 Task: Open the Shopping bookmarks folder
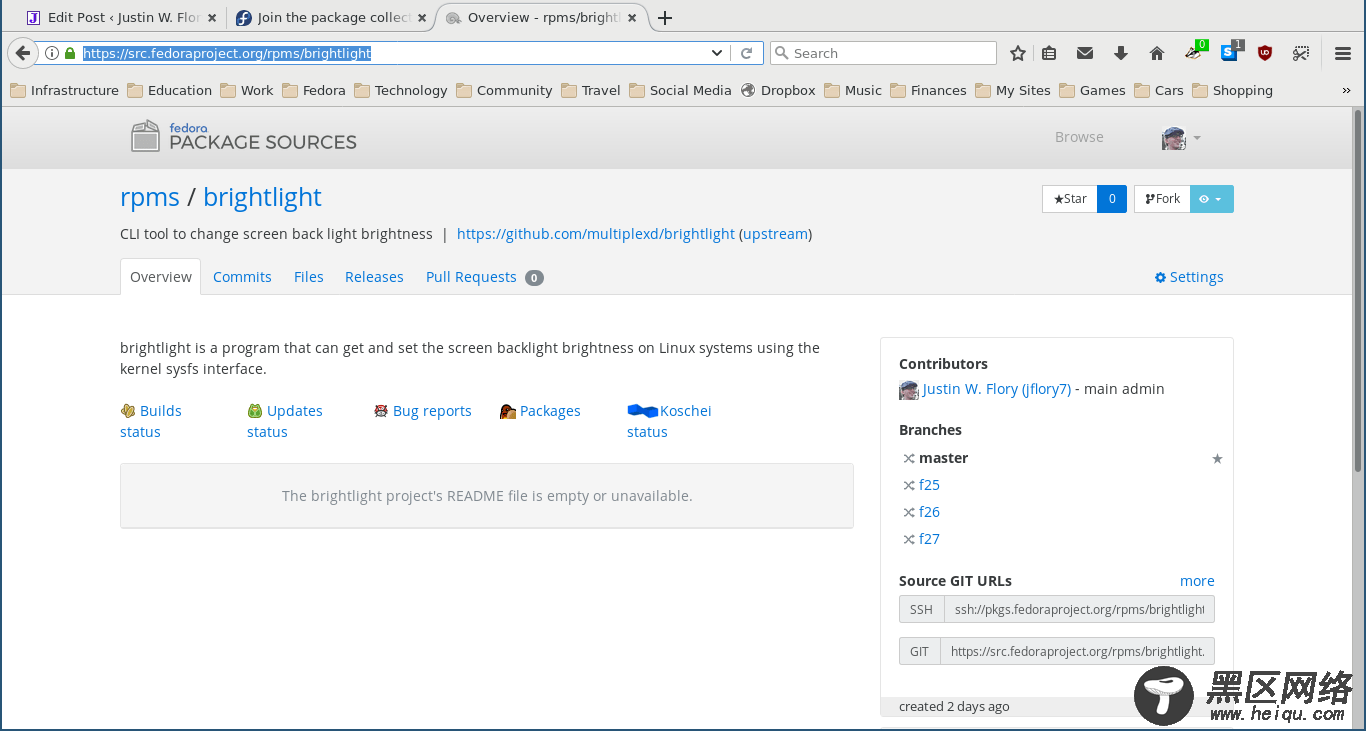pyautogui.click(x=1232, y=90)
